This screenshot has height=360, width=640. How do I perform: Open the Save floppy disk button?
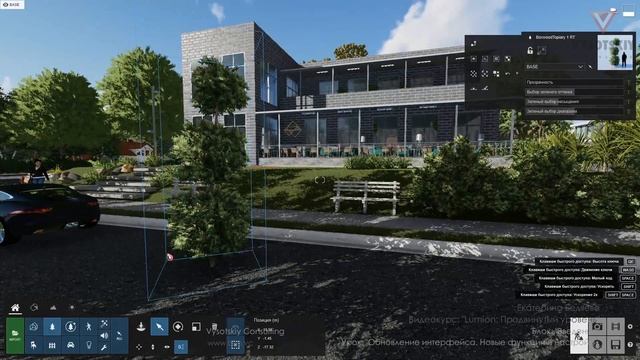616,345
